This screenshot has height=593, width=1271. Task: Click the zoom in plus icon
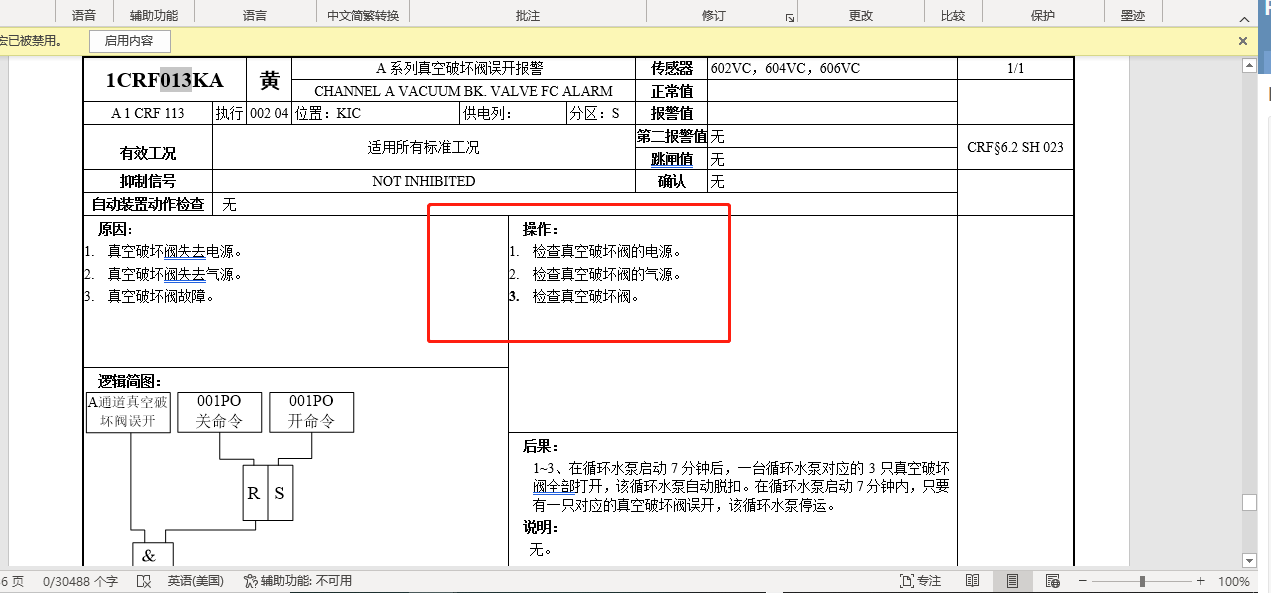[1200, 581]
